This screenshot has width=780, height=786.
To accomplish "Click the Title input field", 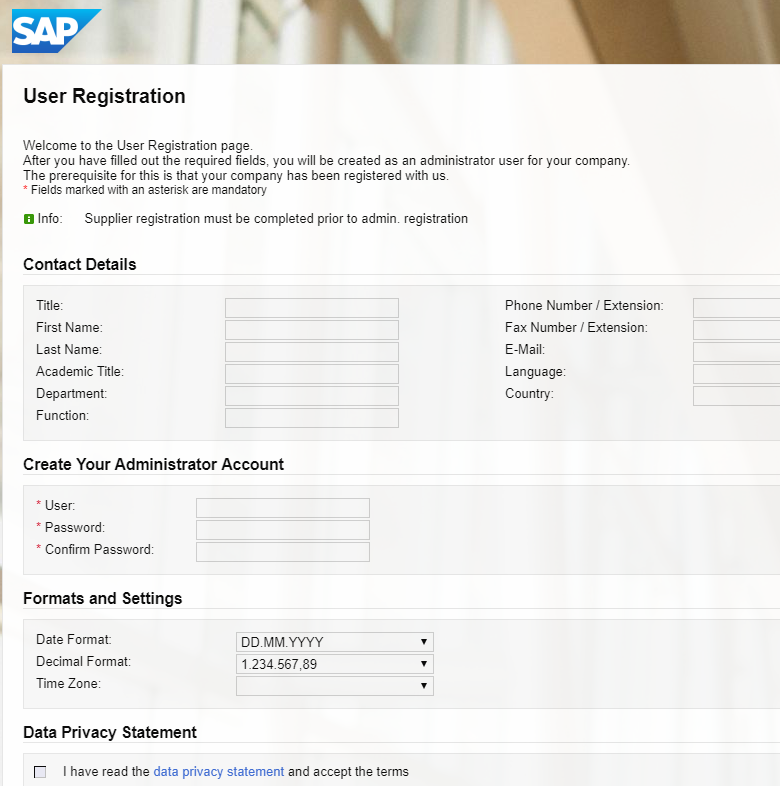I will click(x=312, y=308).
